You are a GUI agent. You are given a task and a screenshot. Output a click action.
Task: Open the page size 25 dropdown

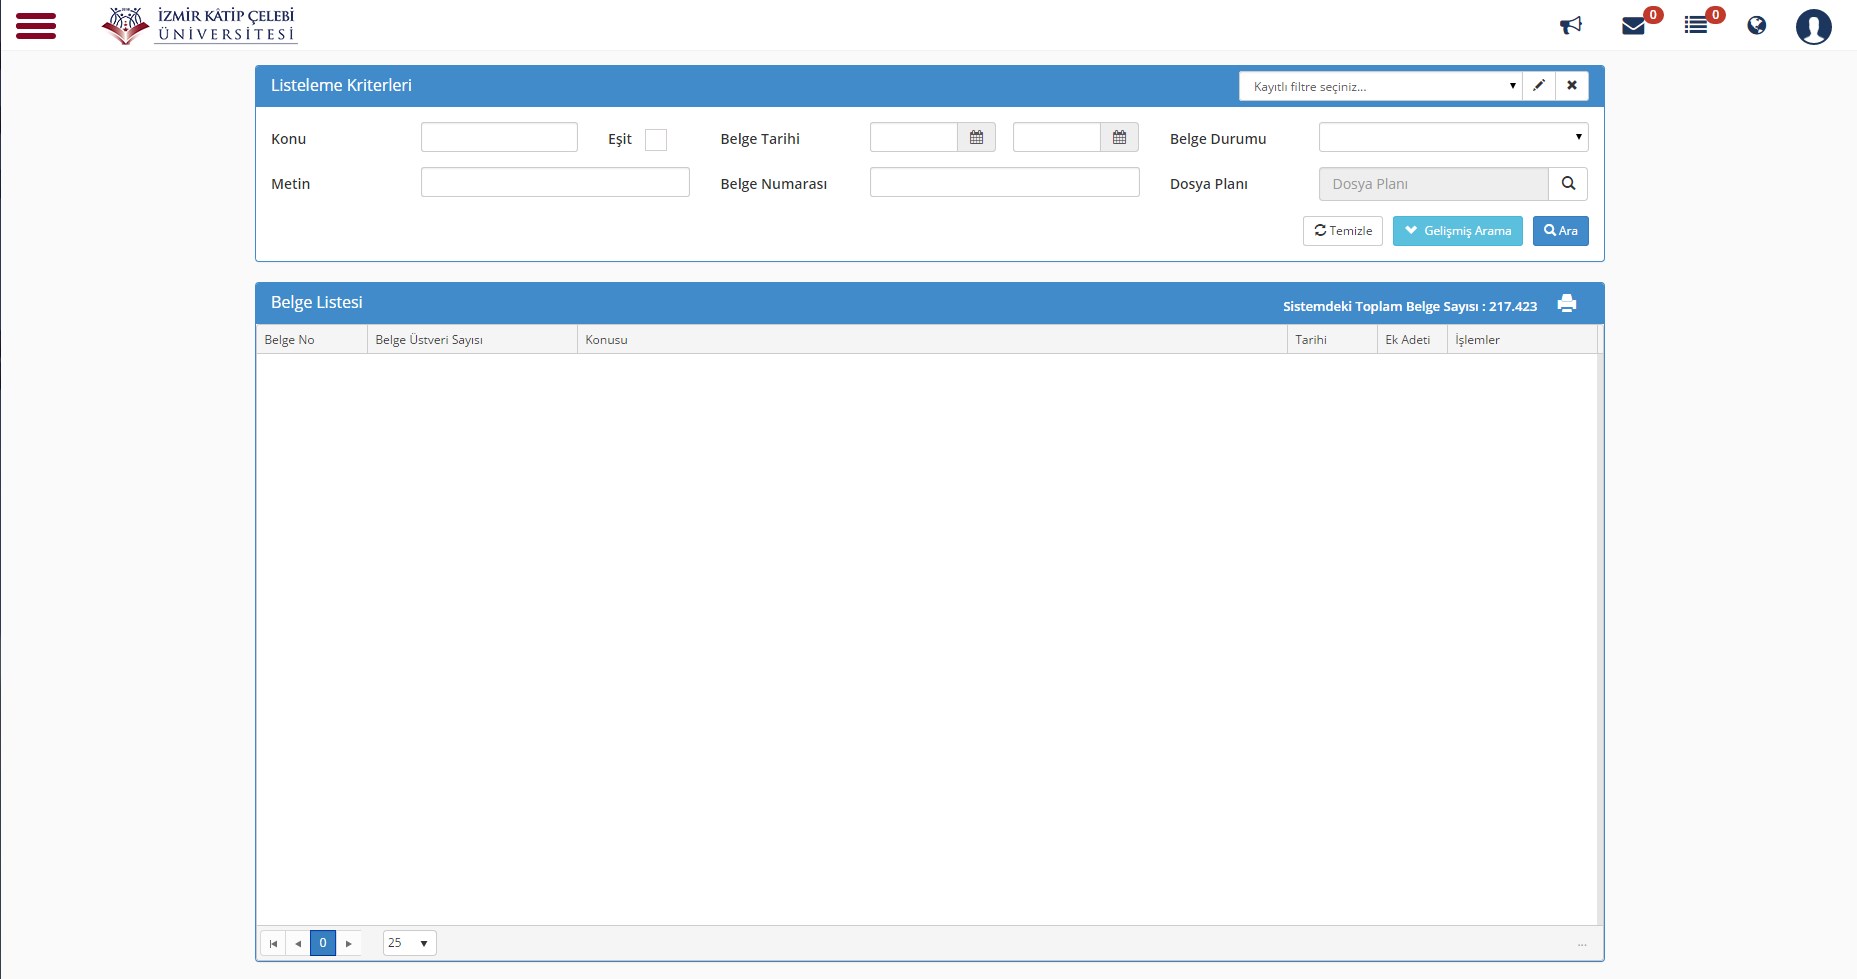pyautogui.click(x=410, y=943)
